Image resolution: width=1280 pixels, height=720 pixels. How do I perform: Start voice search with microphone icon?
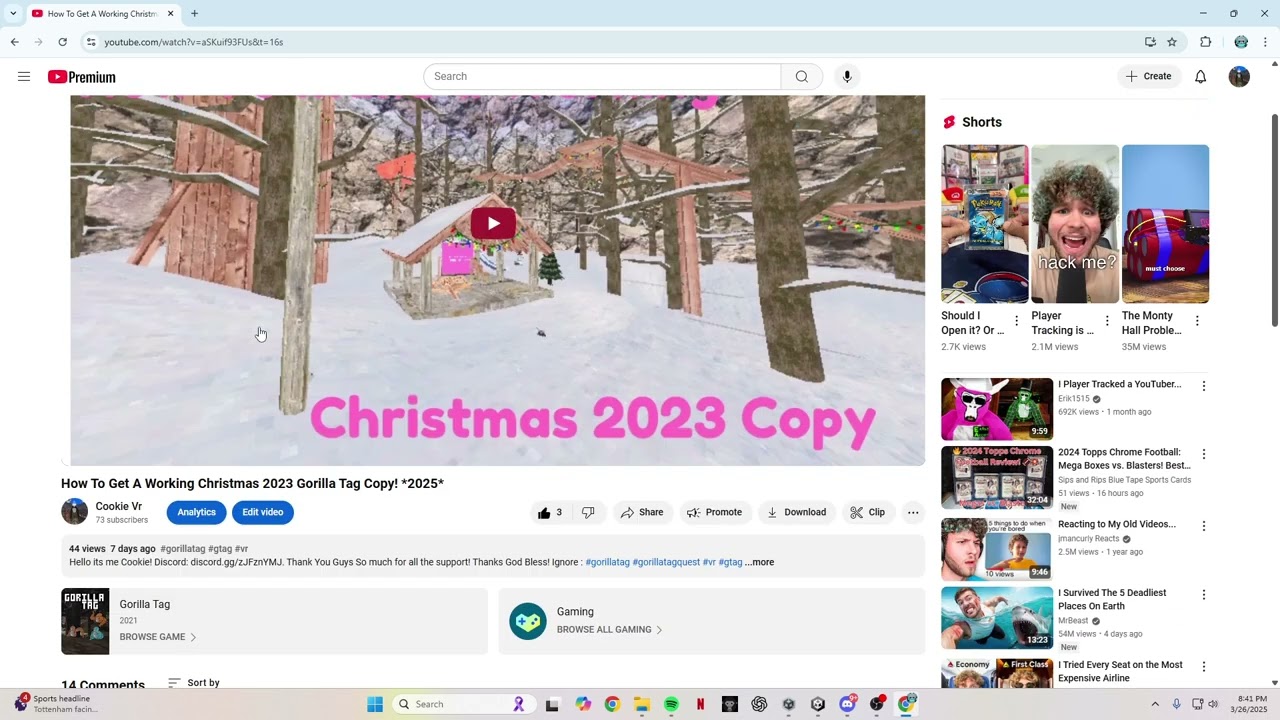[847, 76]
